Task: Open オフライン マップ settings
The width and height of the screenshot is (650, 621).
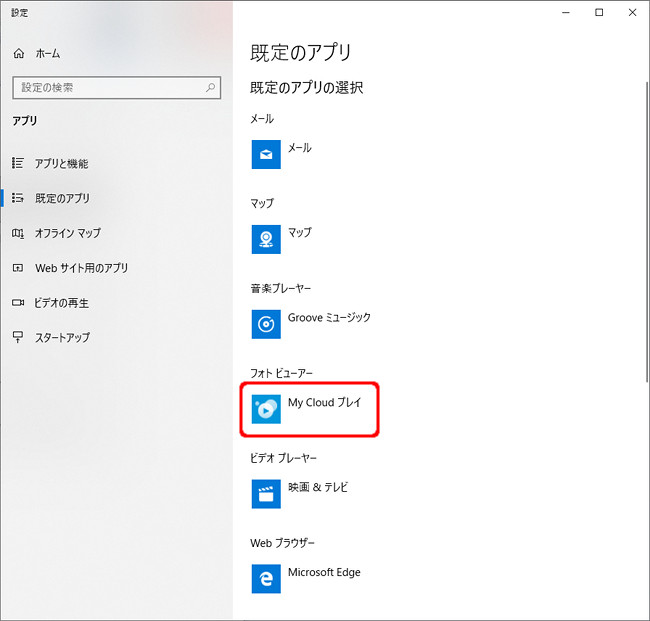Action: point(67,233)
